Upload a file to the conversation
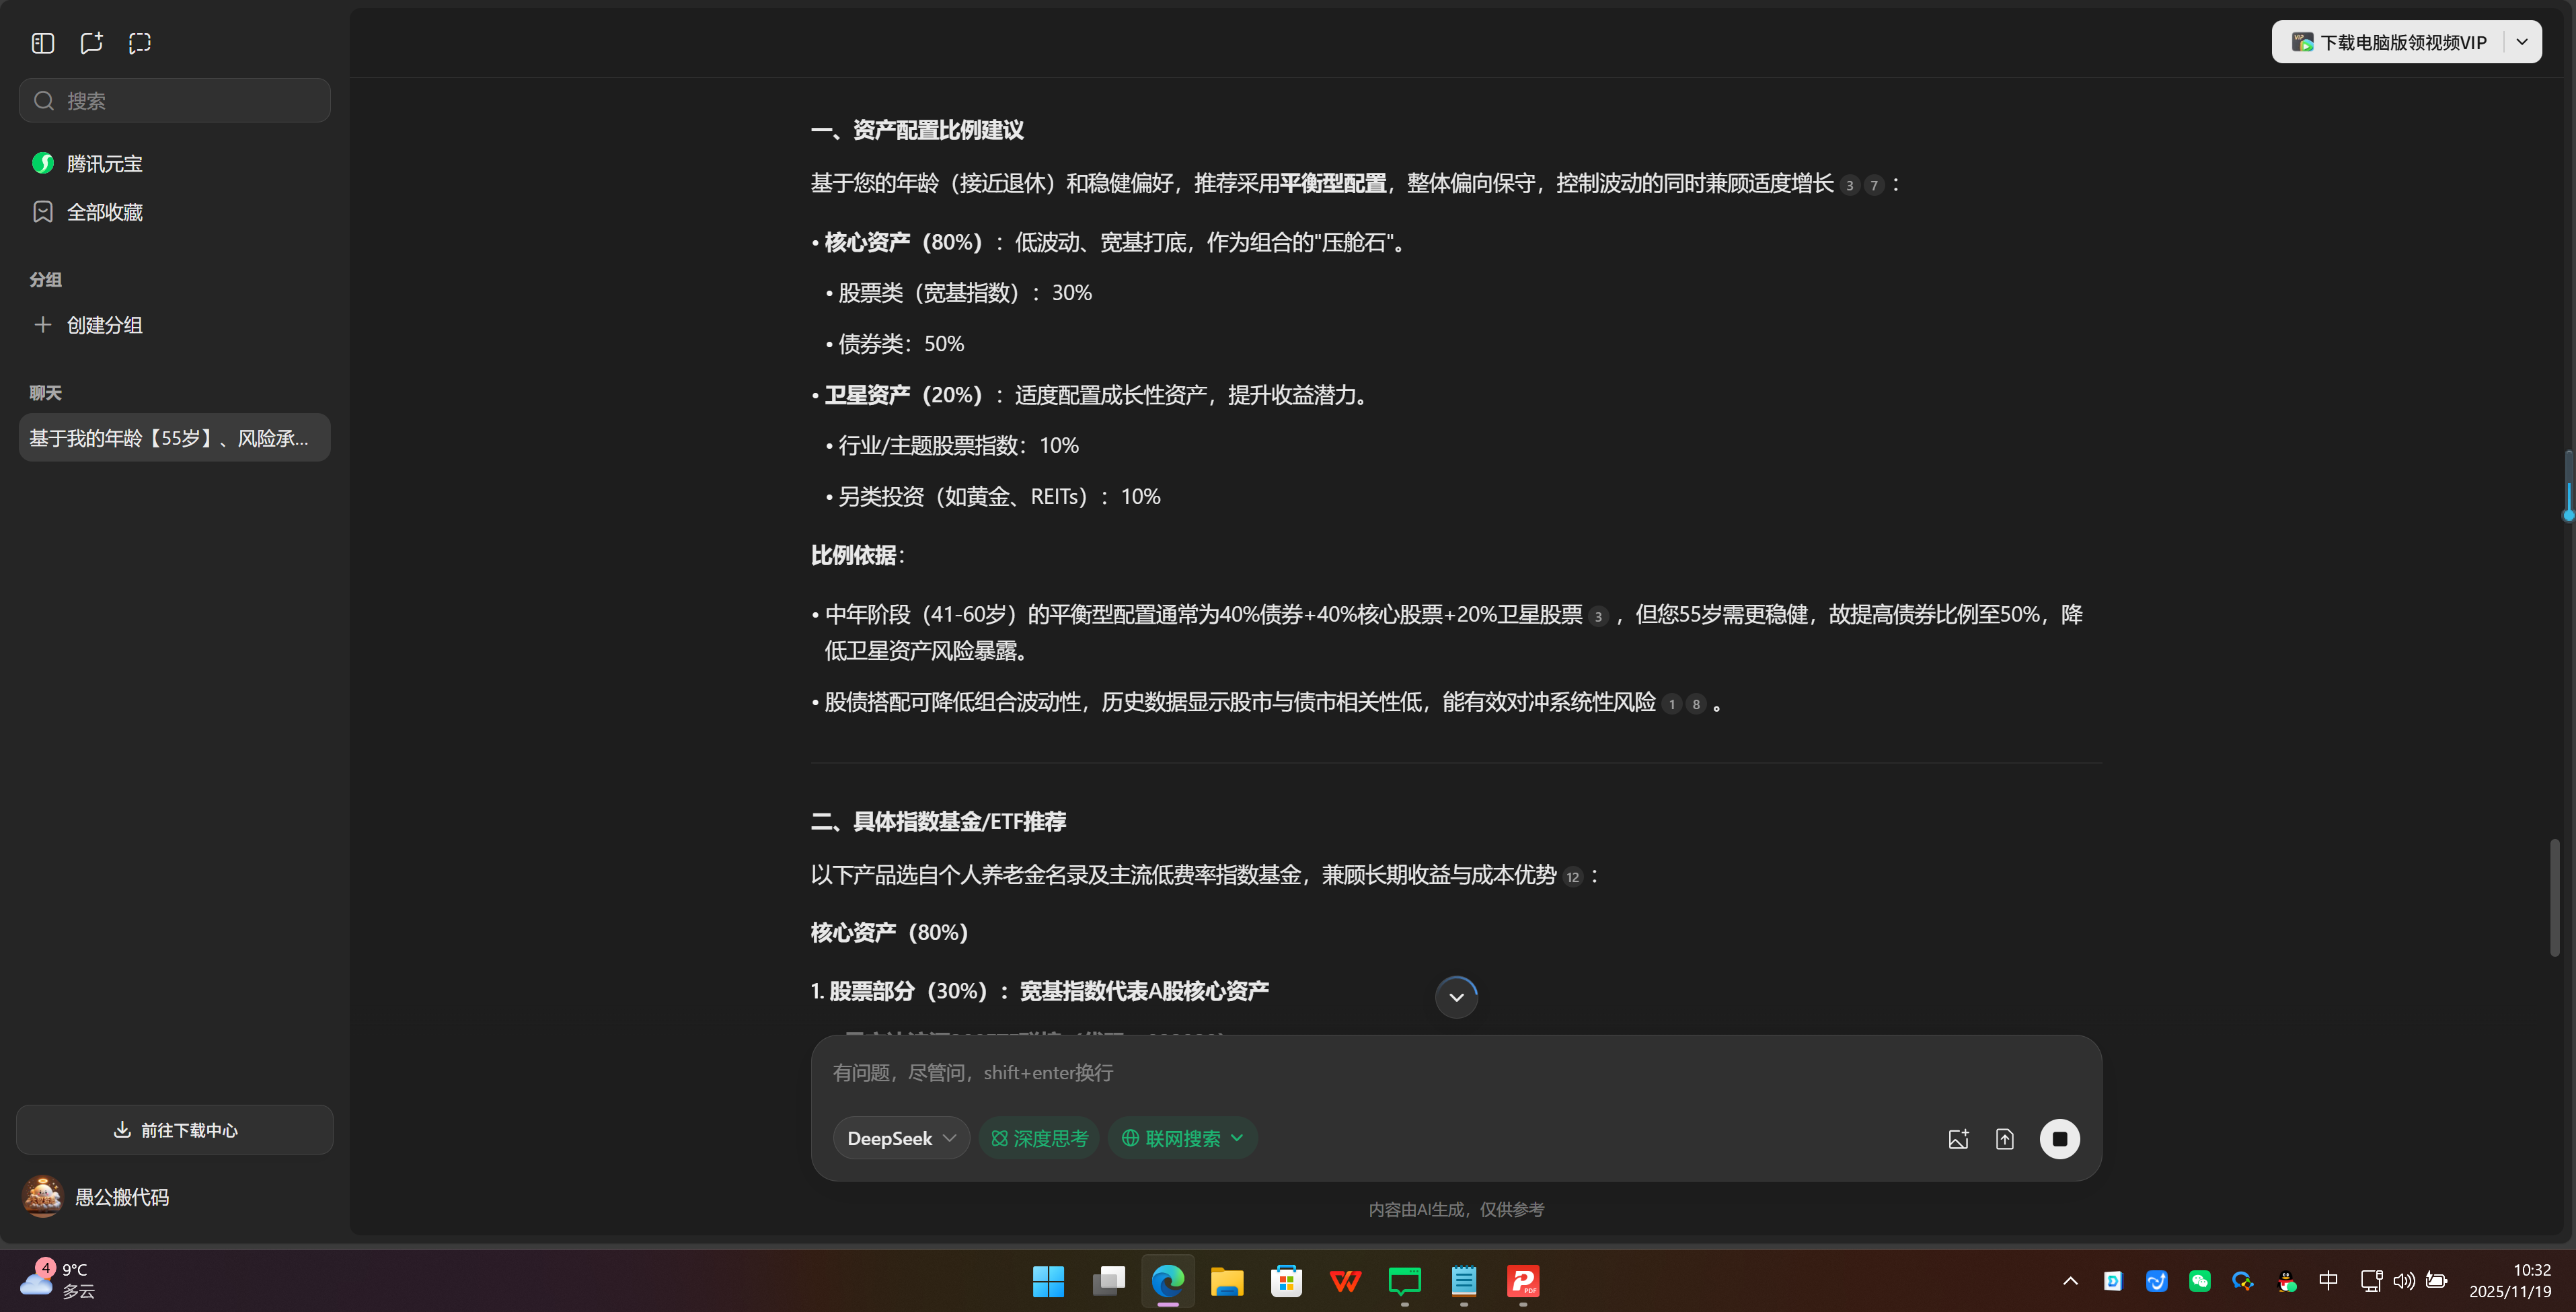The height and width of the screenshot is (1312, 2576). pos(2005,1138)
